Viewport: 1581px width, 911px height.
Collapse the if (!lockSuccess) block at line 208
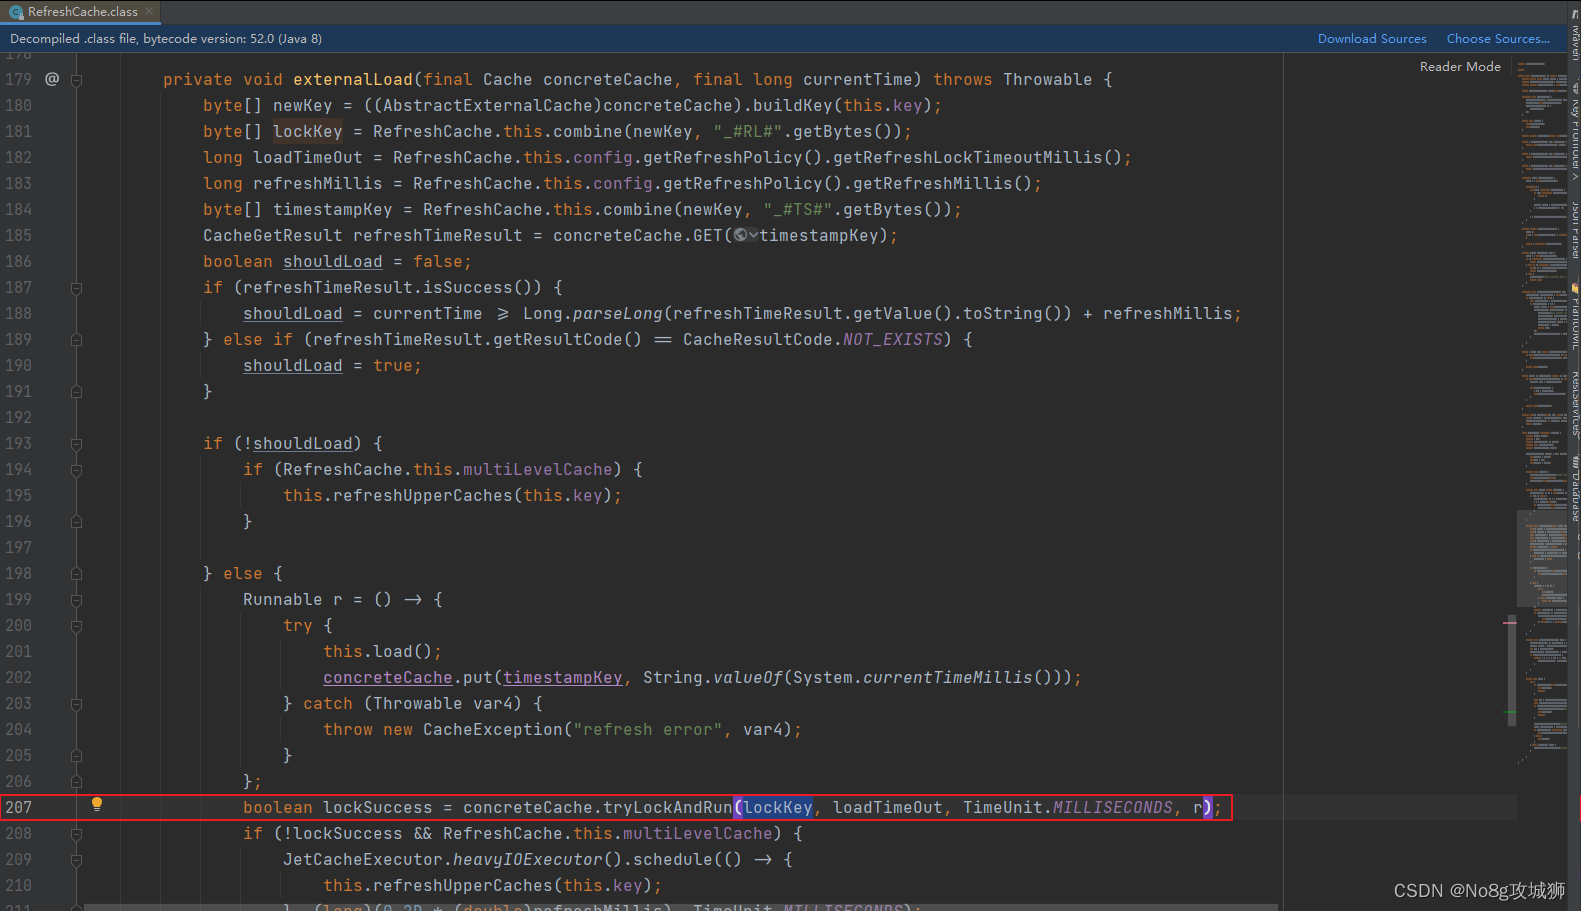tap(76, 834)
